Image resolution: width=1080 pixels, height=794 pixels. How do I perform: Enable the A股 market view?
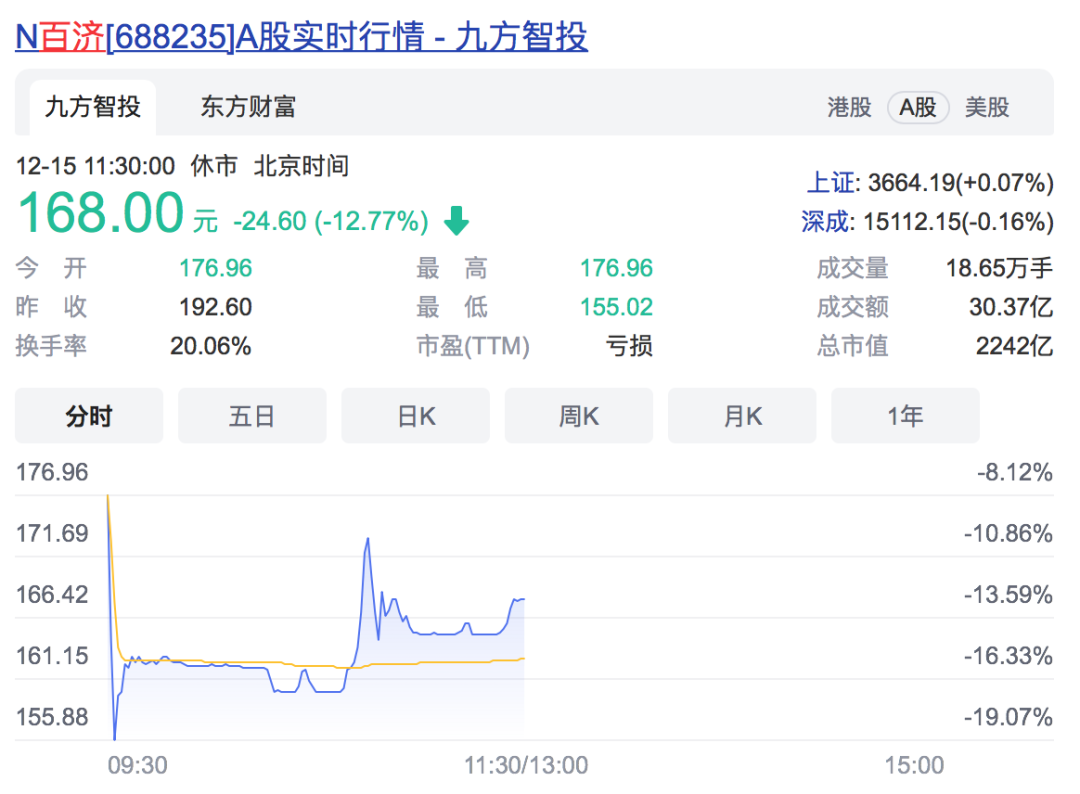pos(917,107)
